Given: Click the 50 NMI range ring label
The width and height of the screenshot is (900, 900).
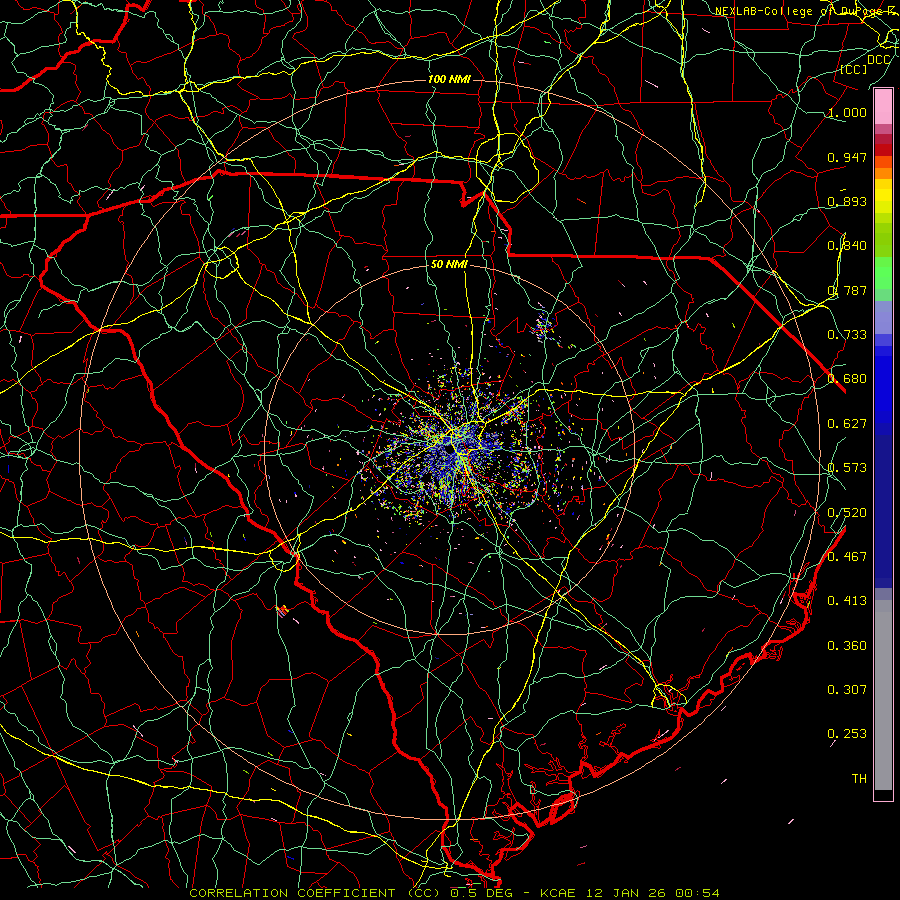Looking at the screenshot, I should [x=449, y=264].
